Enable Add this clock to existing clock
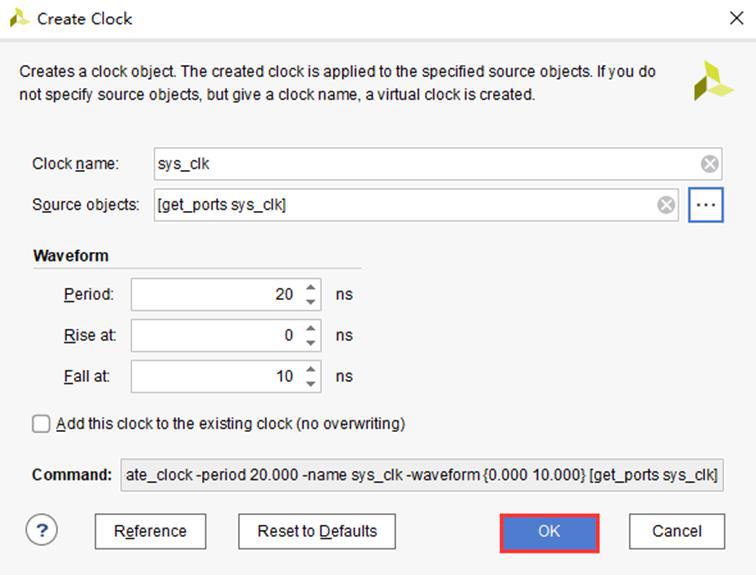 [x=41, y=424]
